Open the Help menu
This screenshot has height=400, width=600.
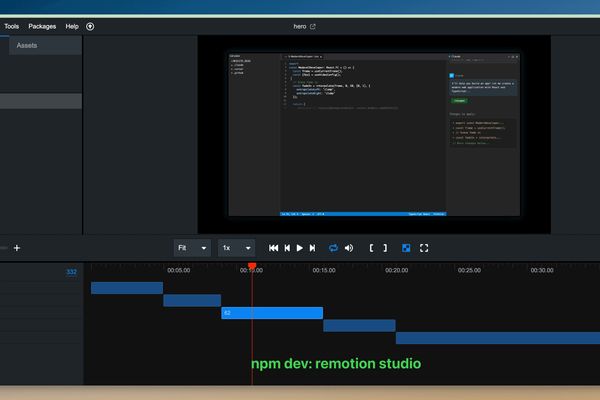[72, 26]
